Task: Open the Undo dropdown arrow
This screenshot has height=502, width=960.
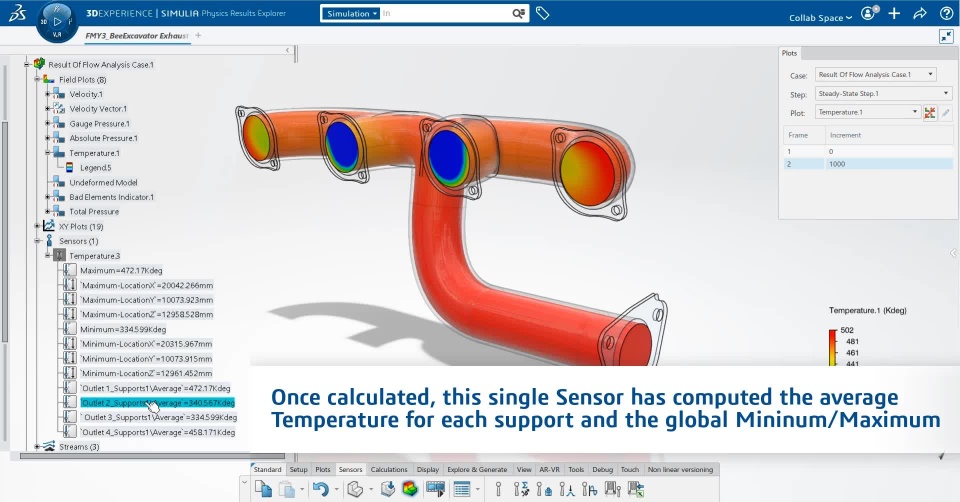Action: point(336,489)
